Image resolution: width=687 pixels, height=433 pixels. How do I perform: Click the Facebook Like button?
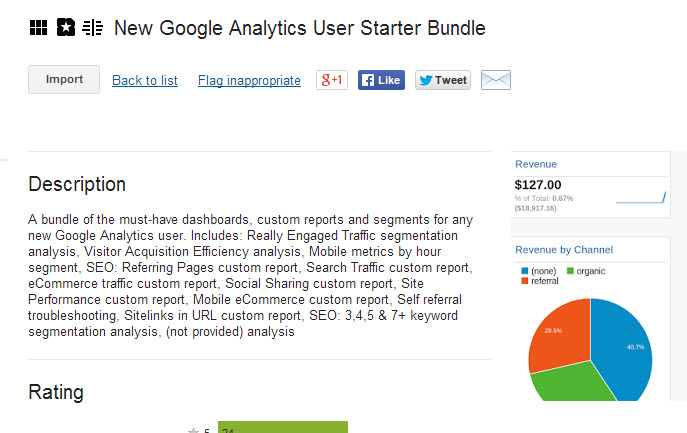[381, 80]
